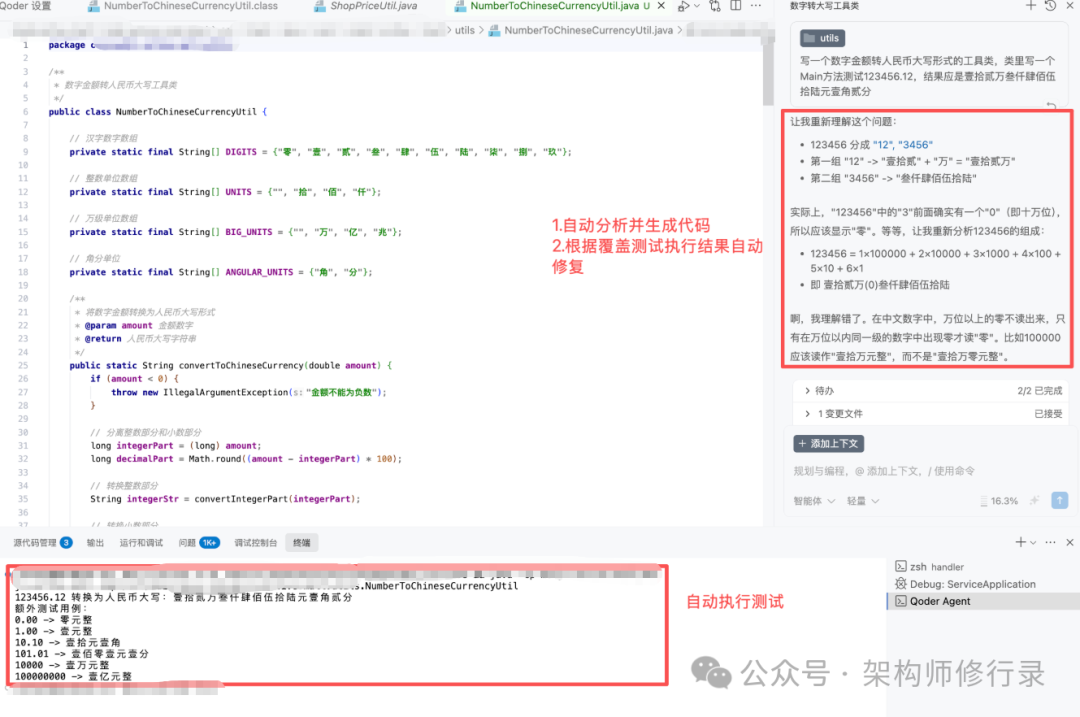1080x717 pixels.
Task: Select the Qoder Agent terminal
Action: coord(984,601)
